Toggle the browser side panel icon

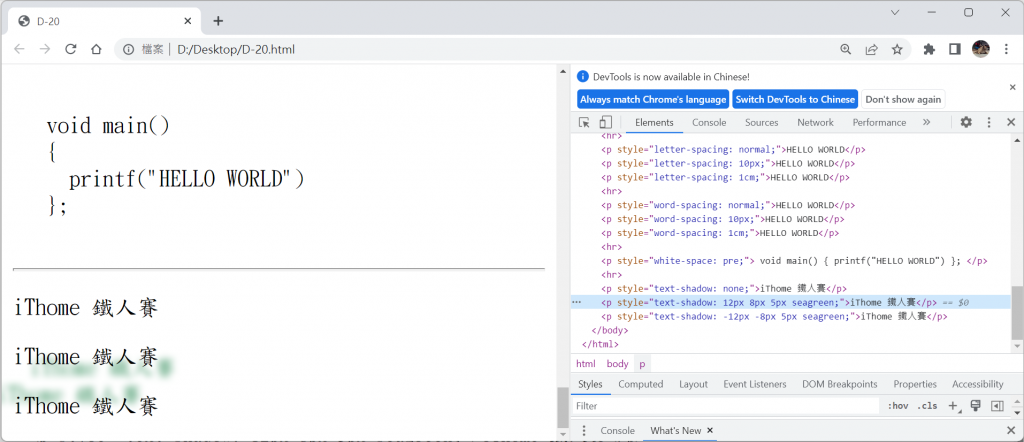point(955,49)
